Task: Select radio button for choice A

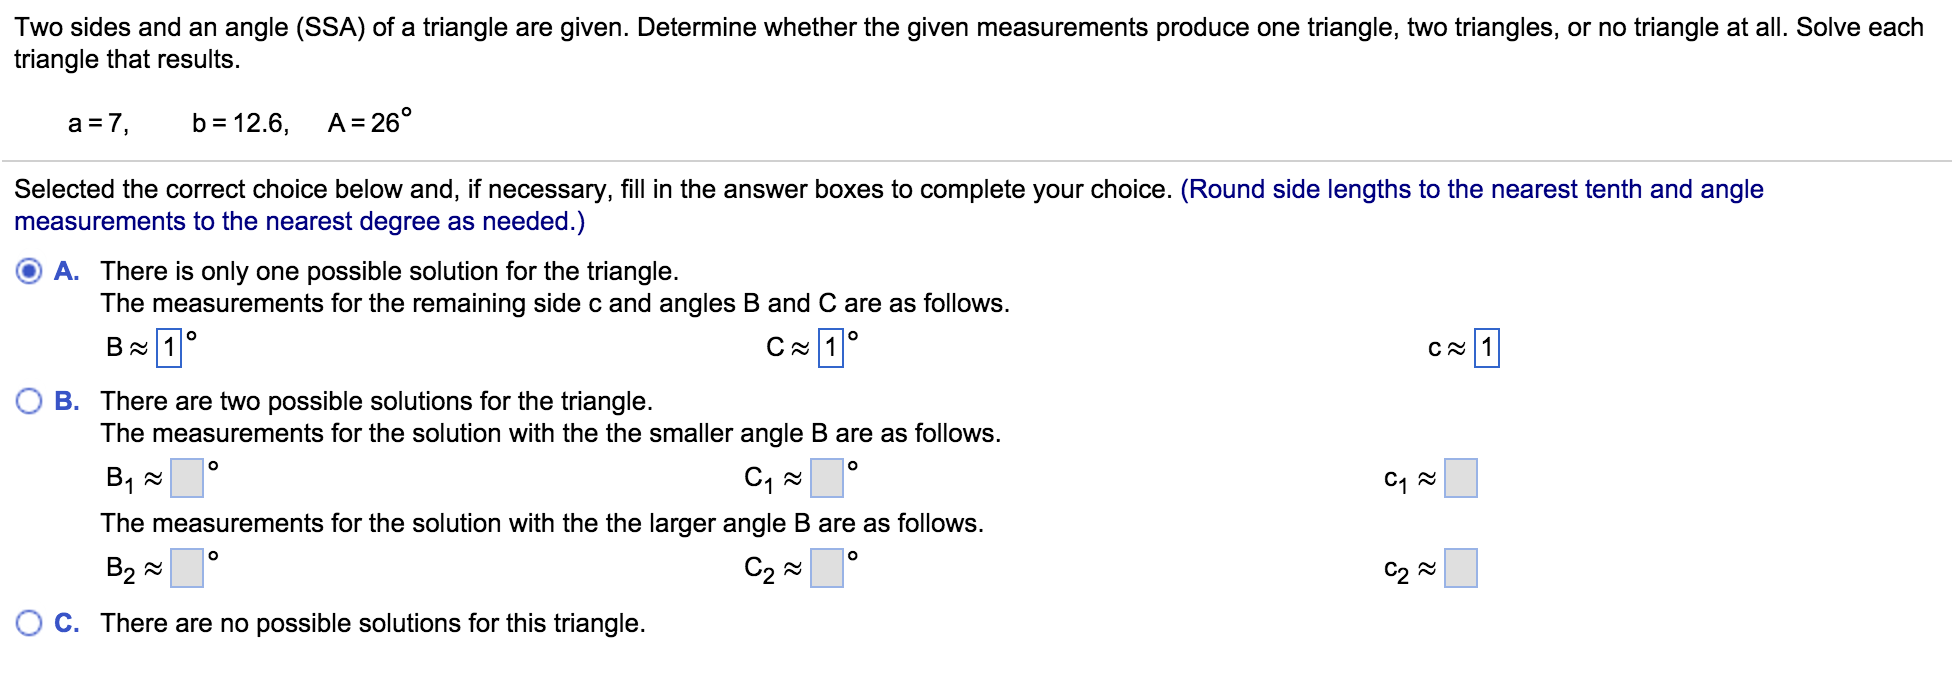Action: (x=27, y=270)
